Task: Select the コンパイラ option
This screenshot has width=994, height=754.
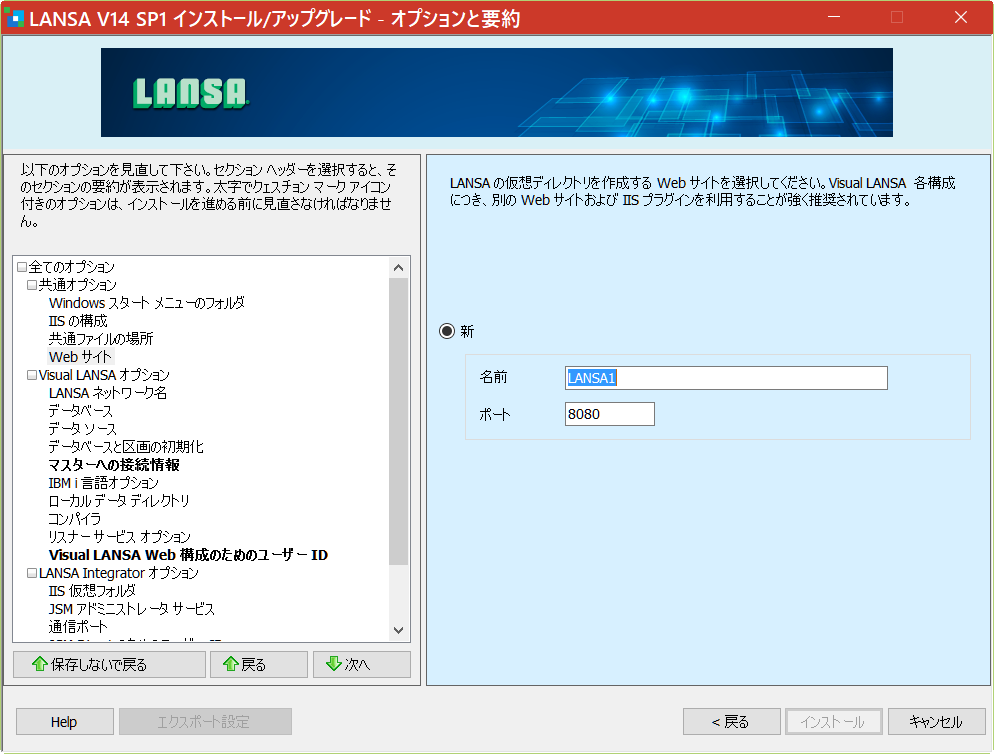Action: 75,519
